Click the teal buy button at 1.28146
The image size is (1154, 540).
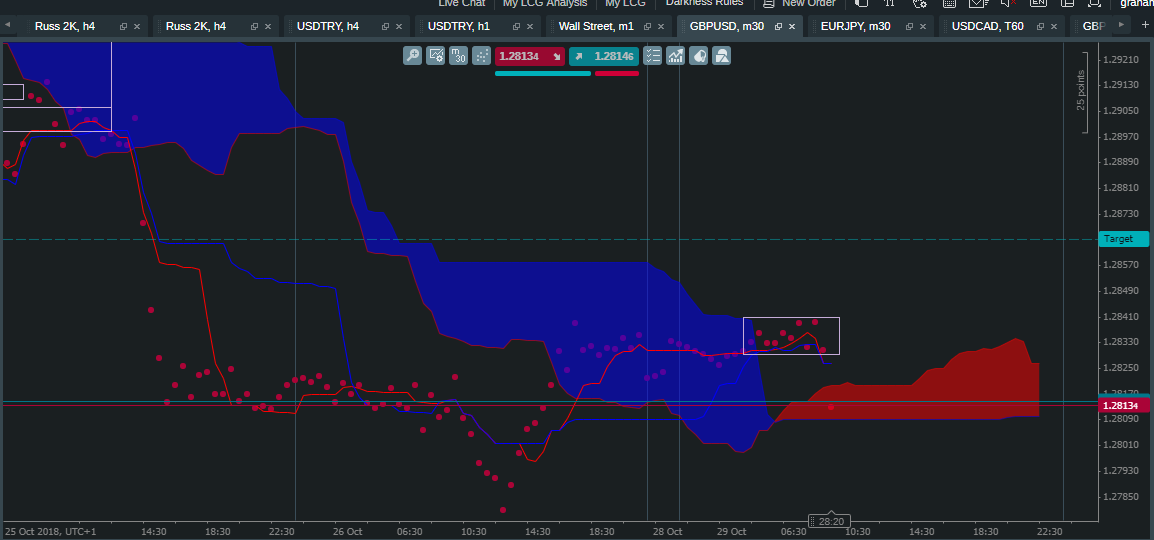pos(604,56)
